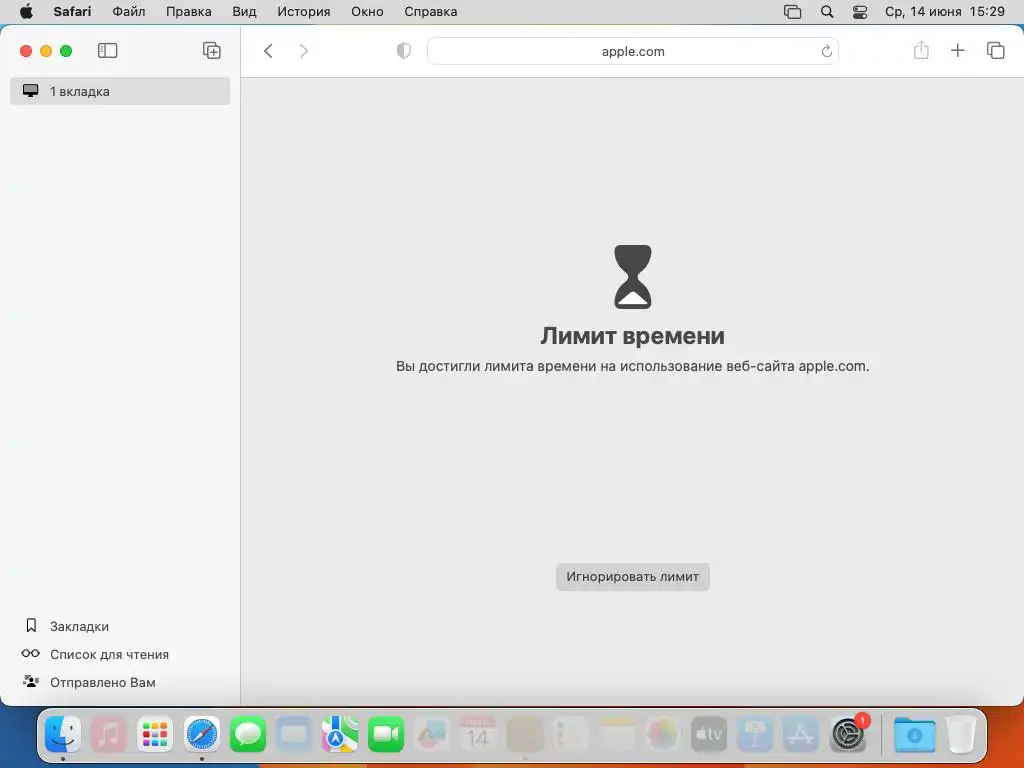
Task: Open Maps from the Dock
Action: [x=340, y=734]
